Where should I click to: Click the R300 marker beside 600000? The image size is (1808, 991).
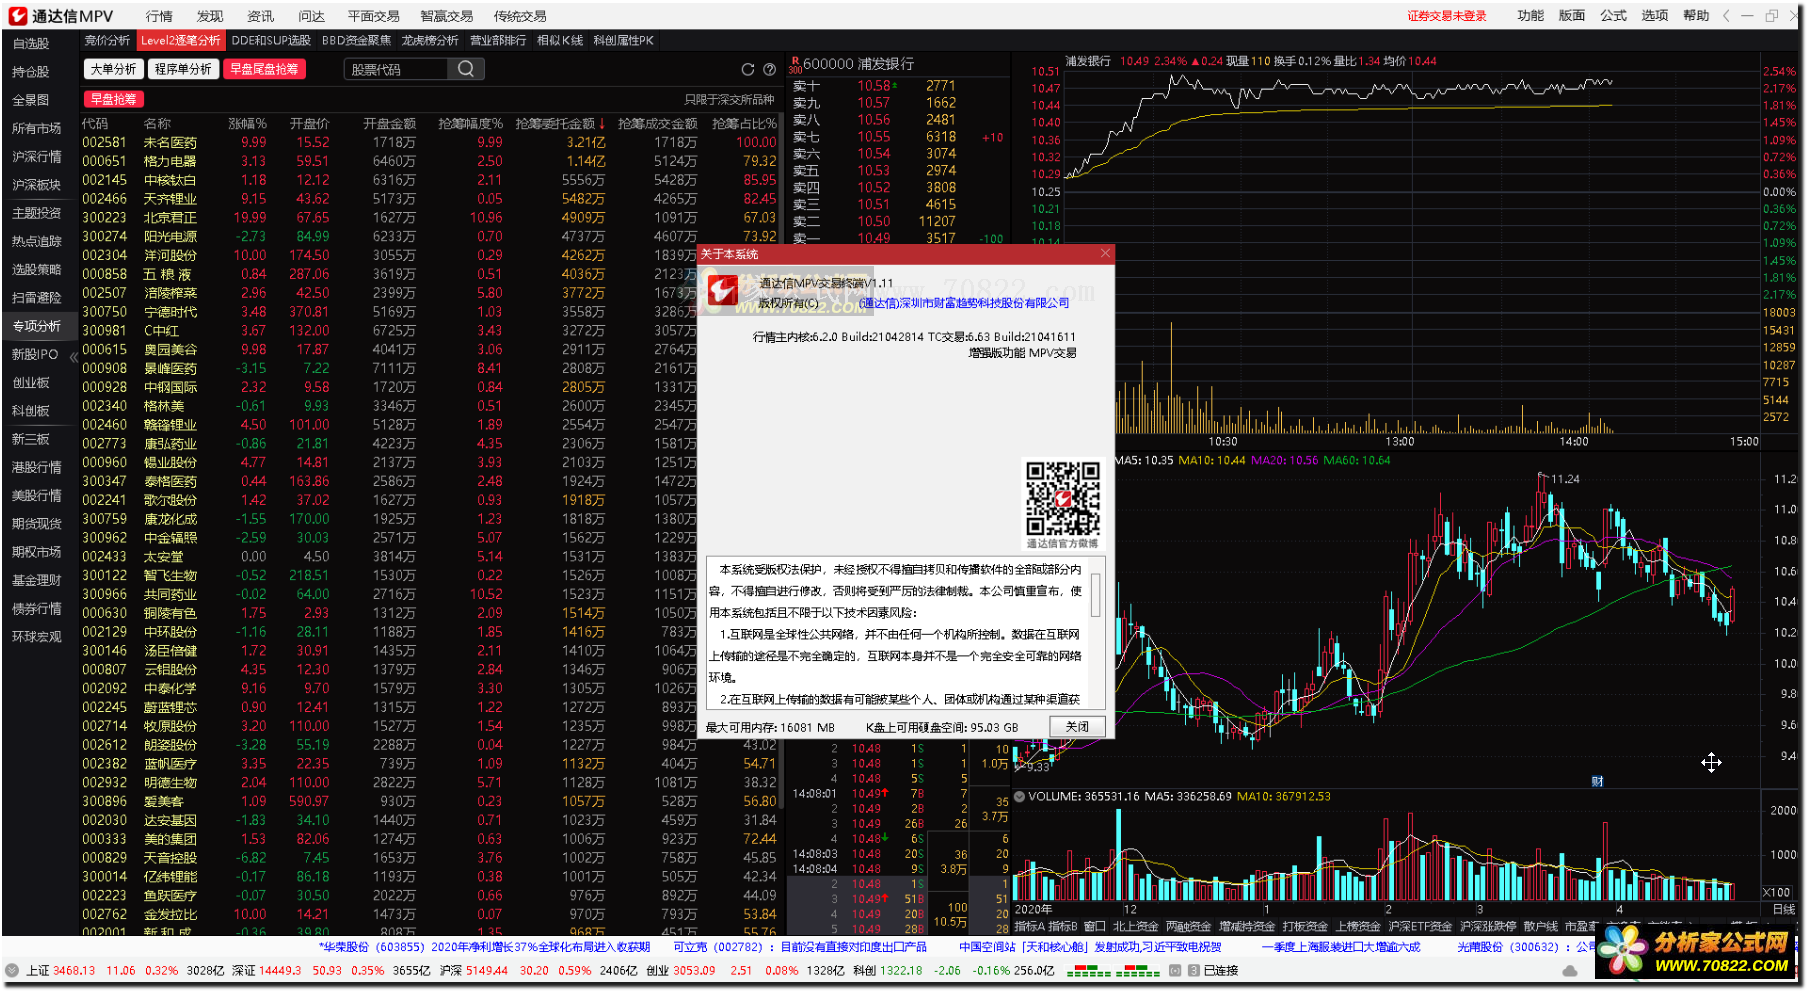point(795,65)
